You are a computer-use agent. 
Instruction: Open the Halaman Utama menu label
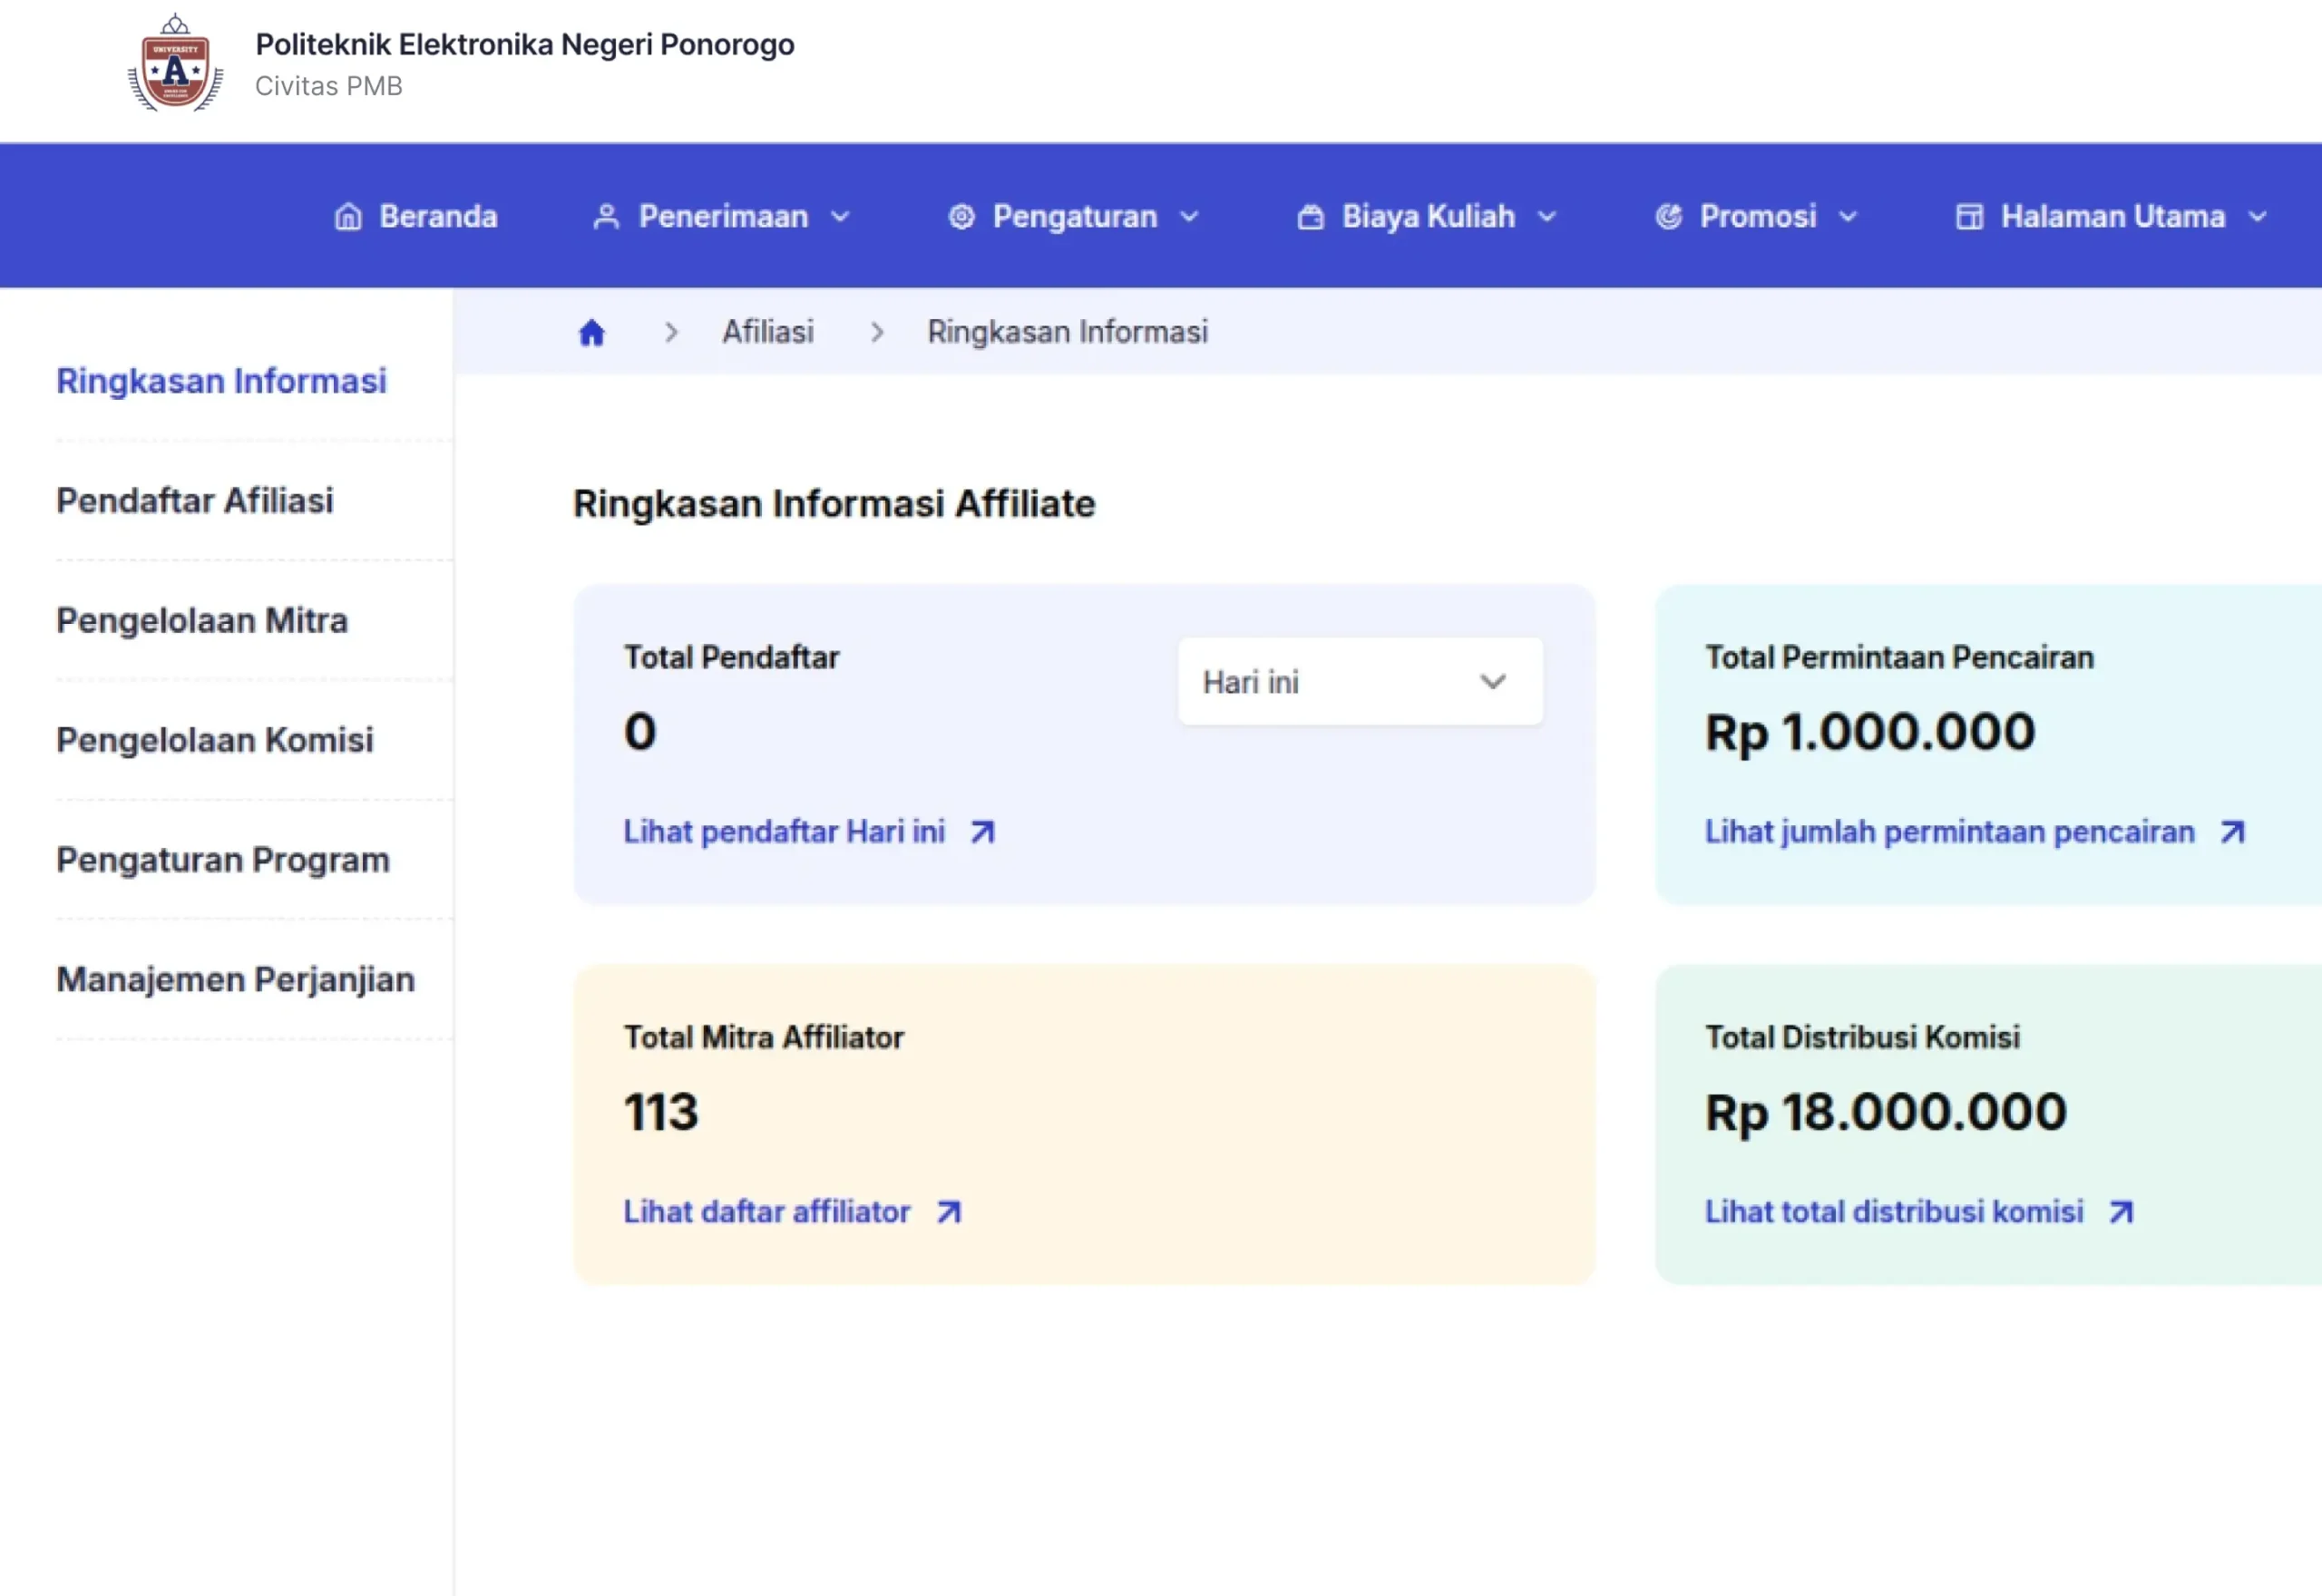point(2113,217)
